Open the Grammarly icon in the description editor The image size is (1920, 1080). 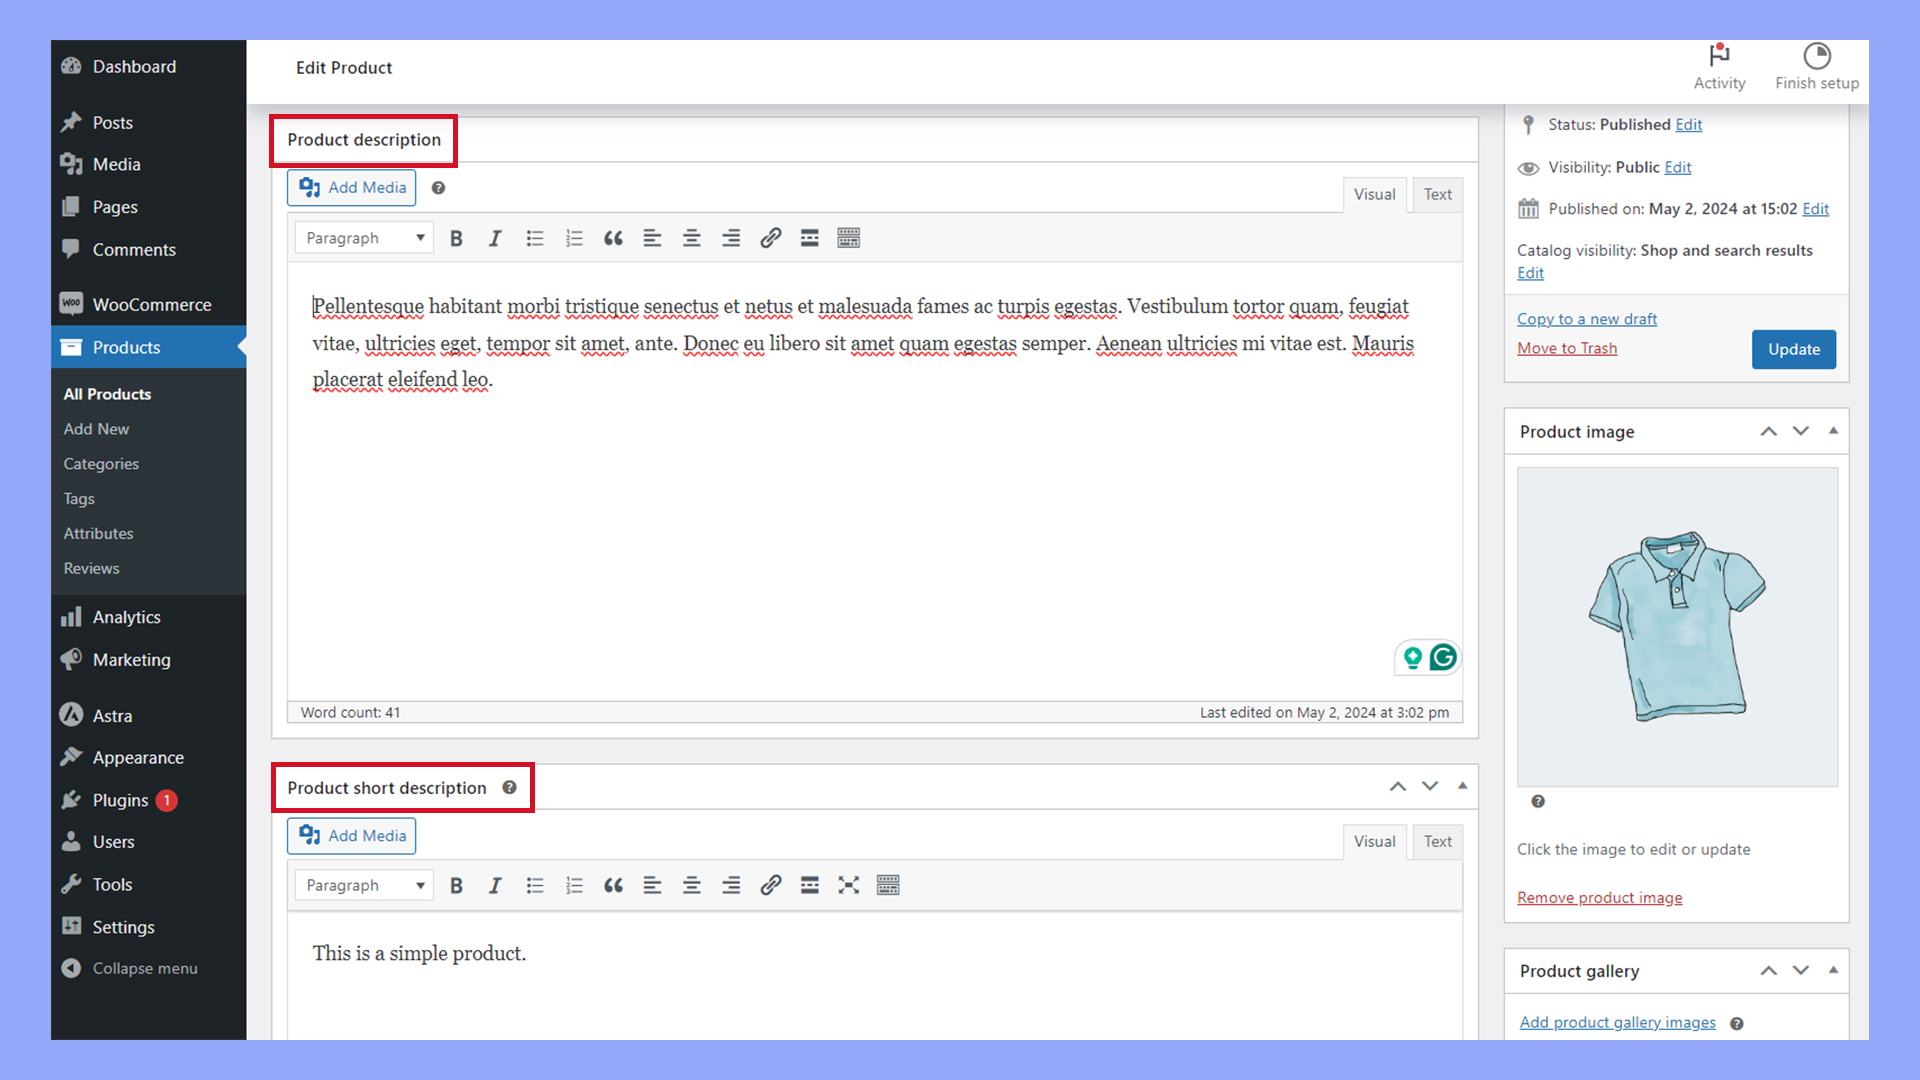click(1443, 657)
